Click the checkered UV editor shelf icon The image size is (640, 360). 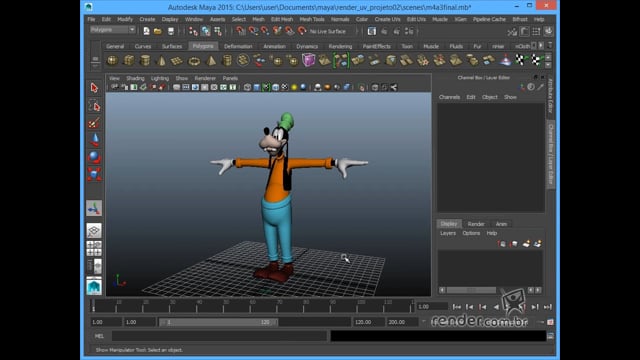(x=520, y=60)
